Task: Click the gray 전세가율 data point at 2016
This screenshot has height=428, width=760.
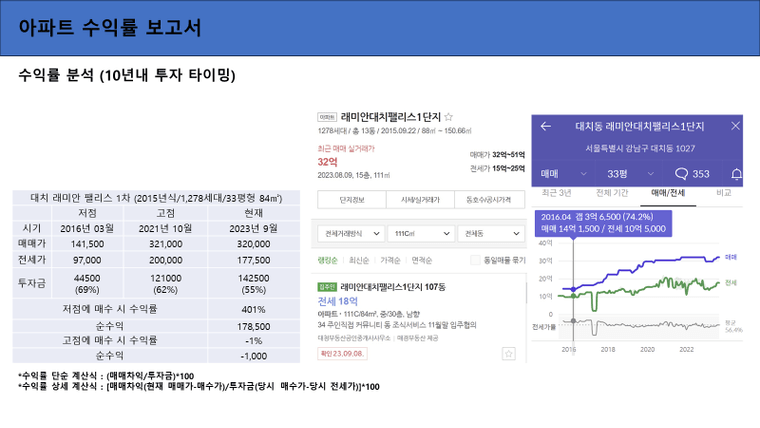Action: click(573, 321)
